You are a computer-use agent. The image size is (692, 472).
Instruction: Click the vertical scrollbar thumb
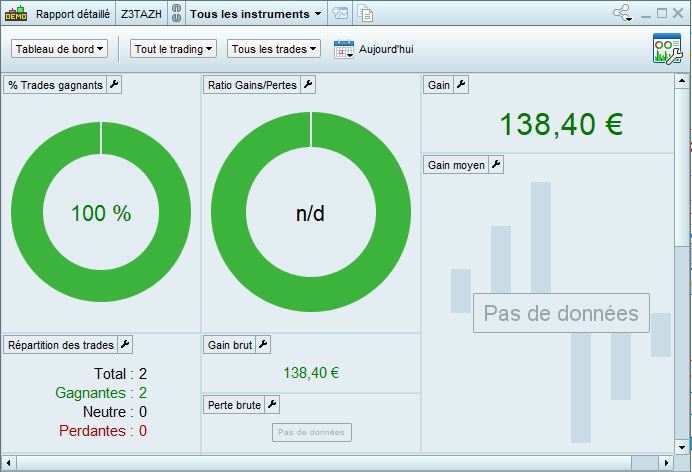(681, 168)
